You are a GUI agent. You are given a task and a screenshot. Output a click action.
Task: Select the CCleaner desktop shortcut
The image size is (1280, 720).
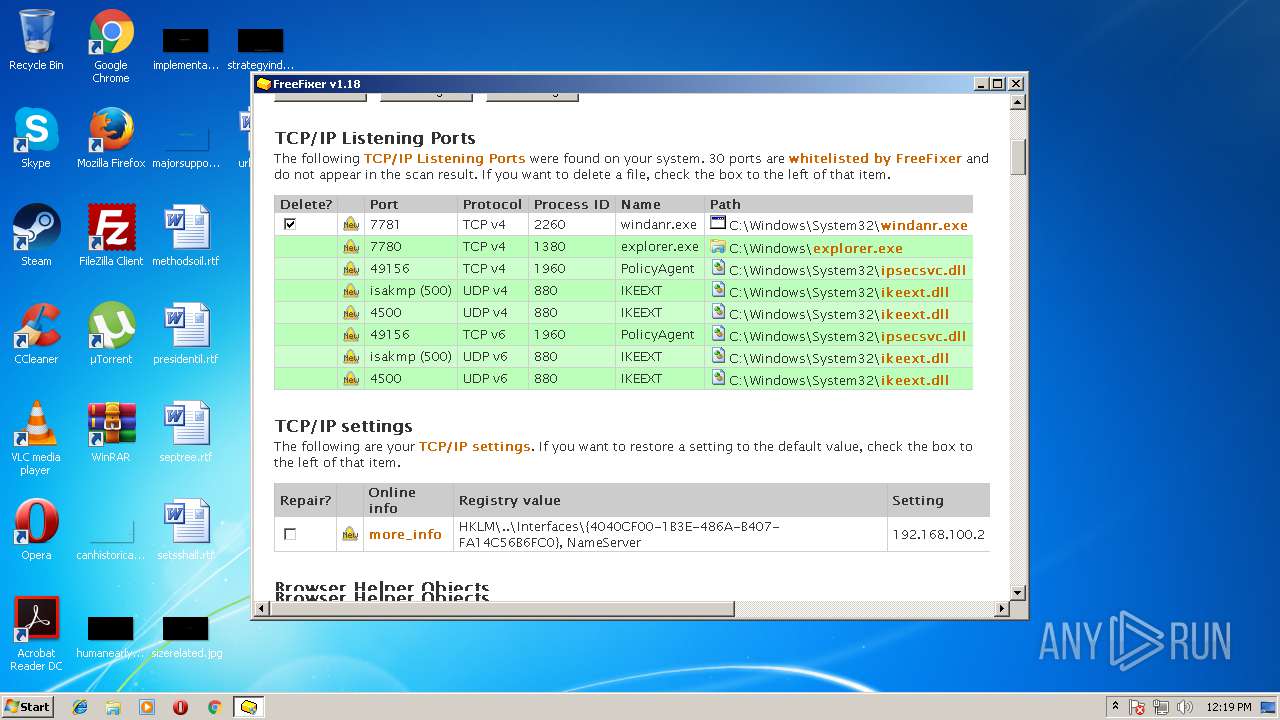pos(36,334)
